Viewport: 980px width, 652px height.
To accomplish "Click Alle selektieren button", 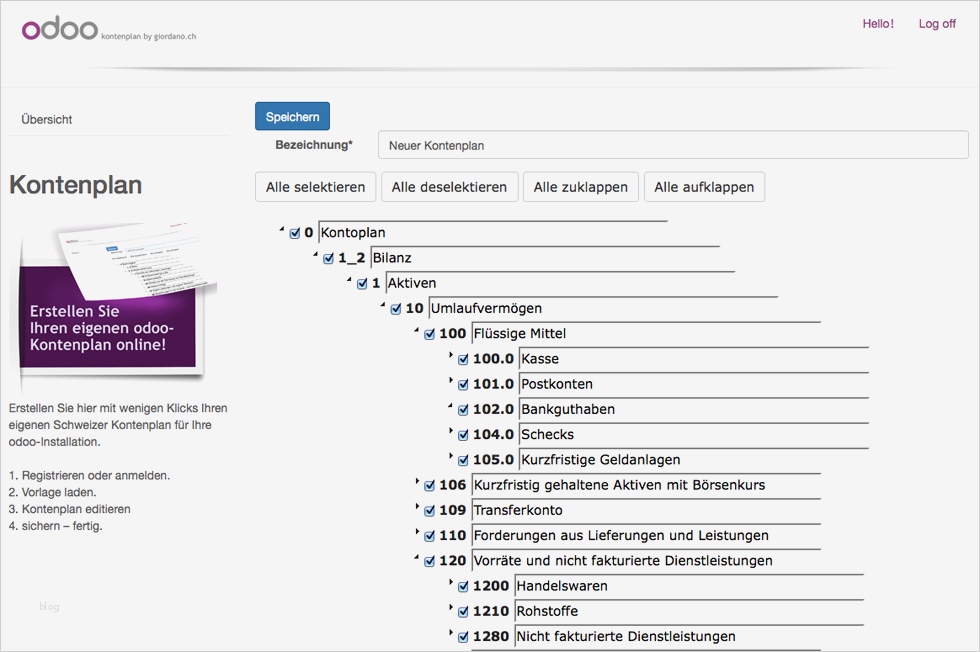I will [315, 187].
